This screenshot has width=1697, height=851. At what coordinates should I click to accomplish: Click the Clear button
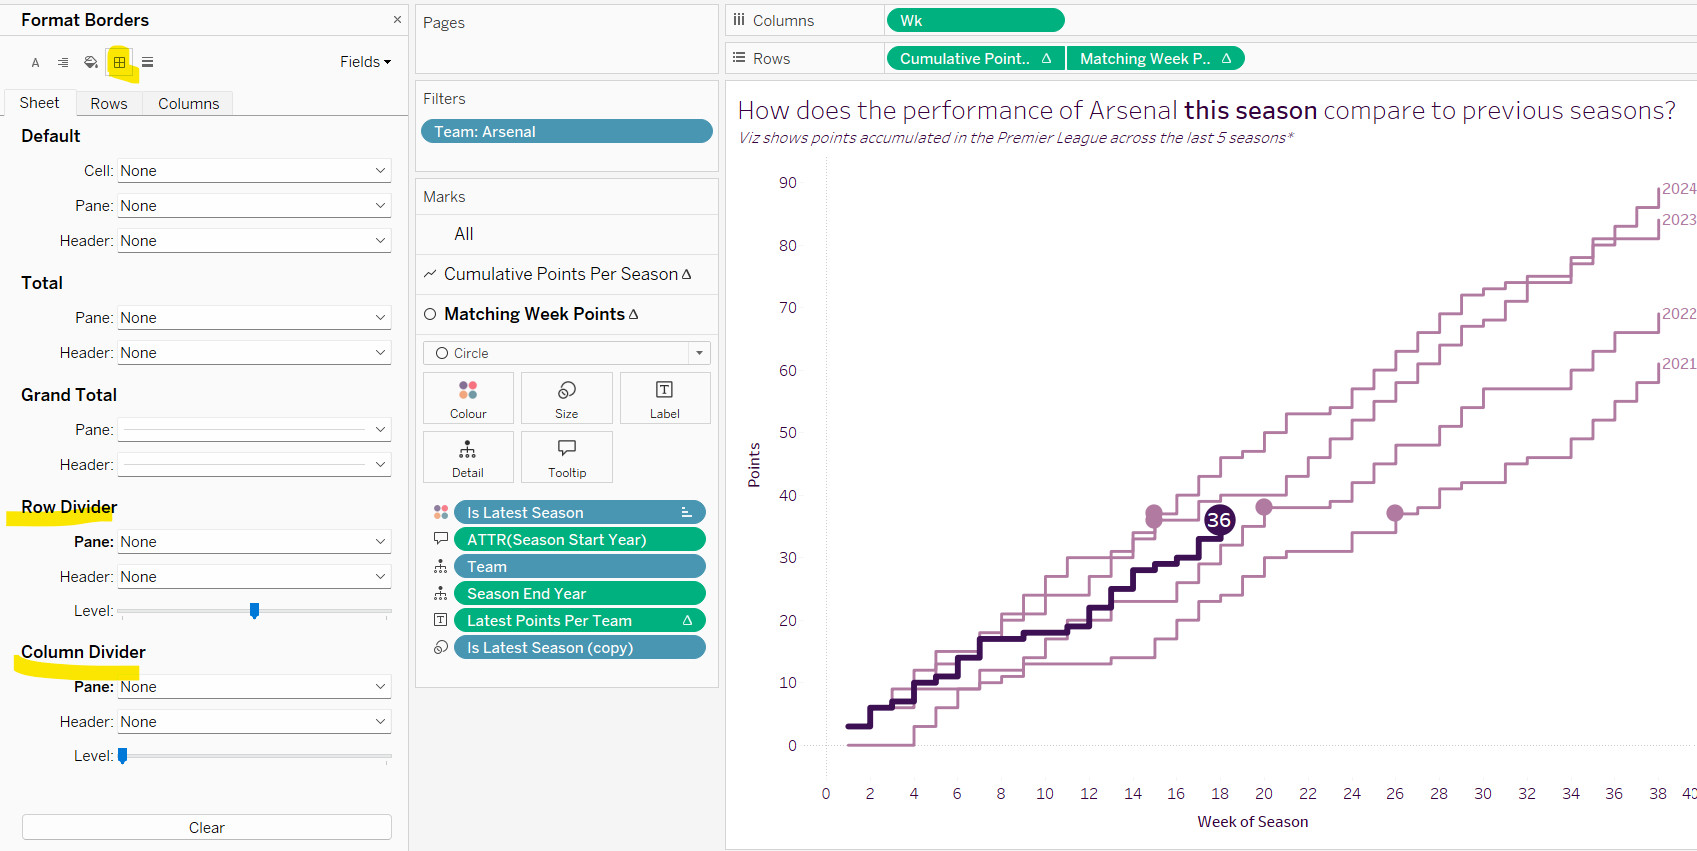(207, 827)
